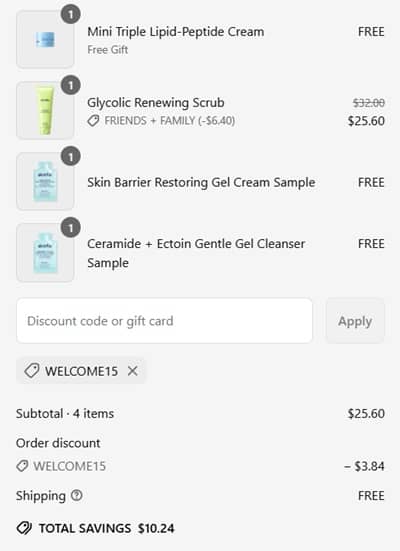
Task: Click the Skin Barrier Restoring Gel Cream Sample title
Action: click(x=201, y=182)
